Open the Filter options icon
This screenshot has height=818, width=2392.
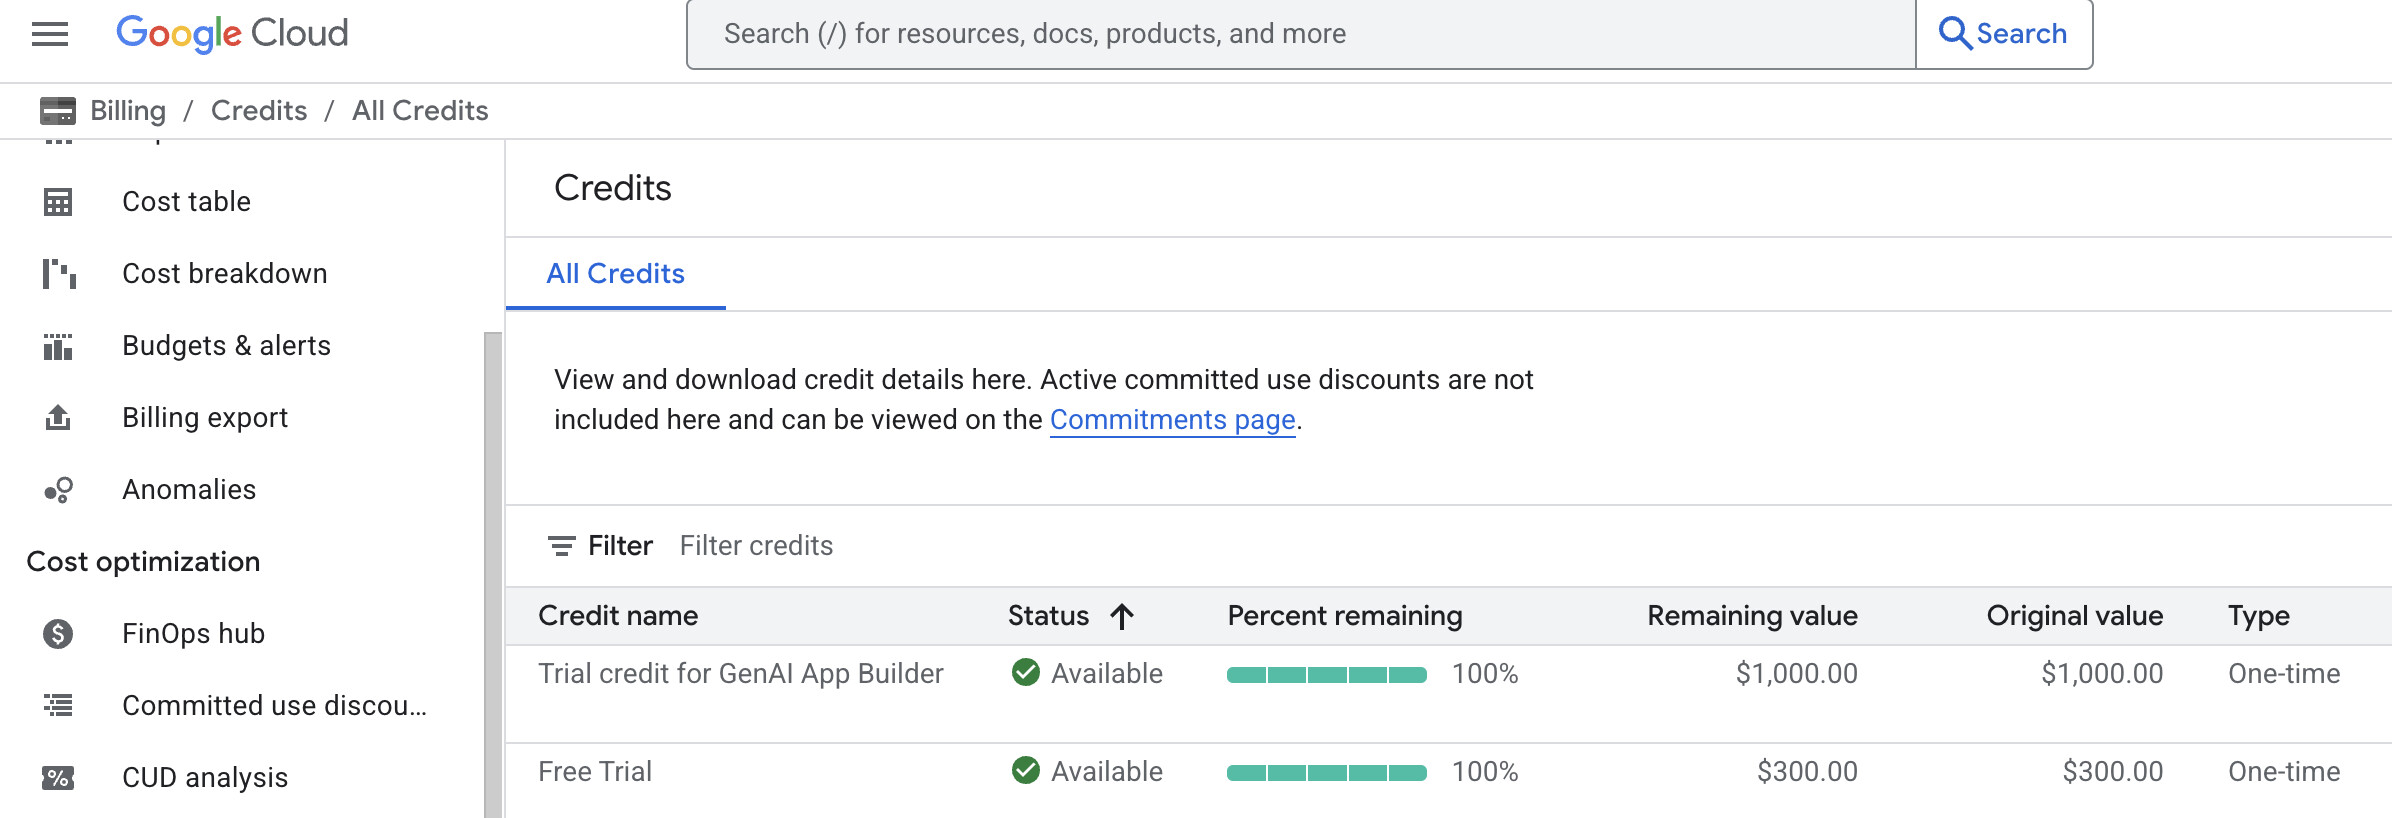click(562, 546)
